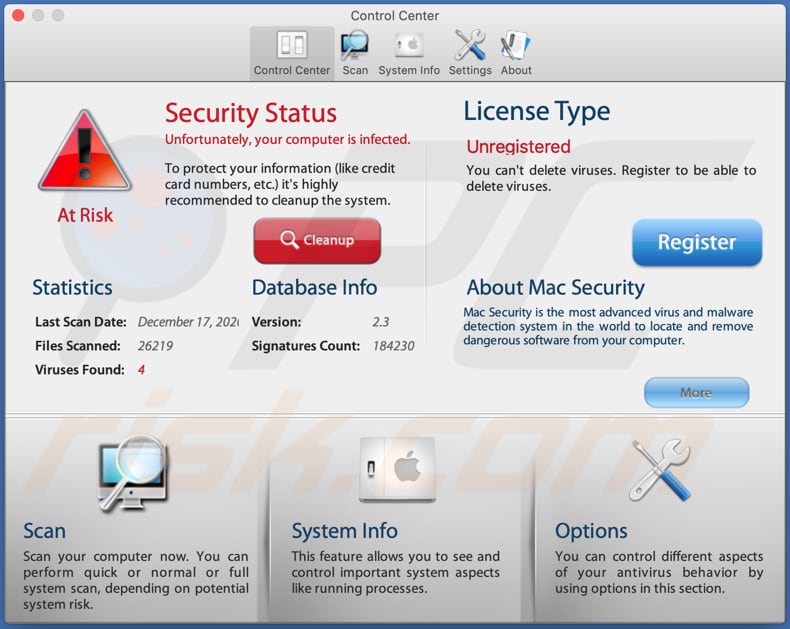Click the 'Mac Security is the most advanced' paragraph

[x=608, y=326]
